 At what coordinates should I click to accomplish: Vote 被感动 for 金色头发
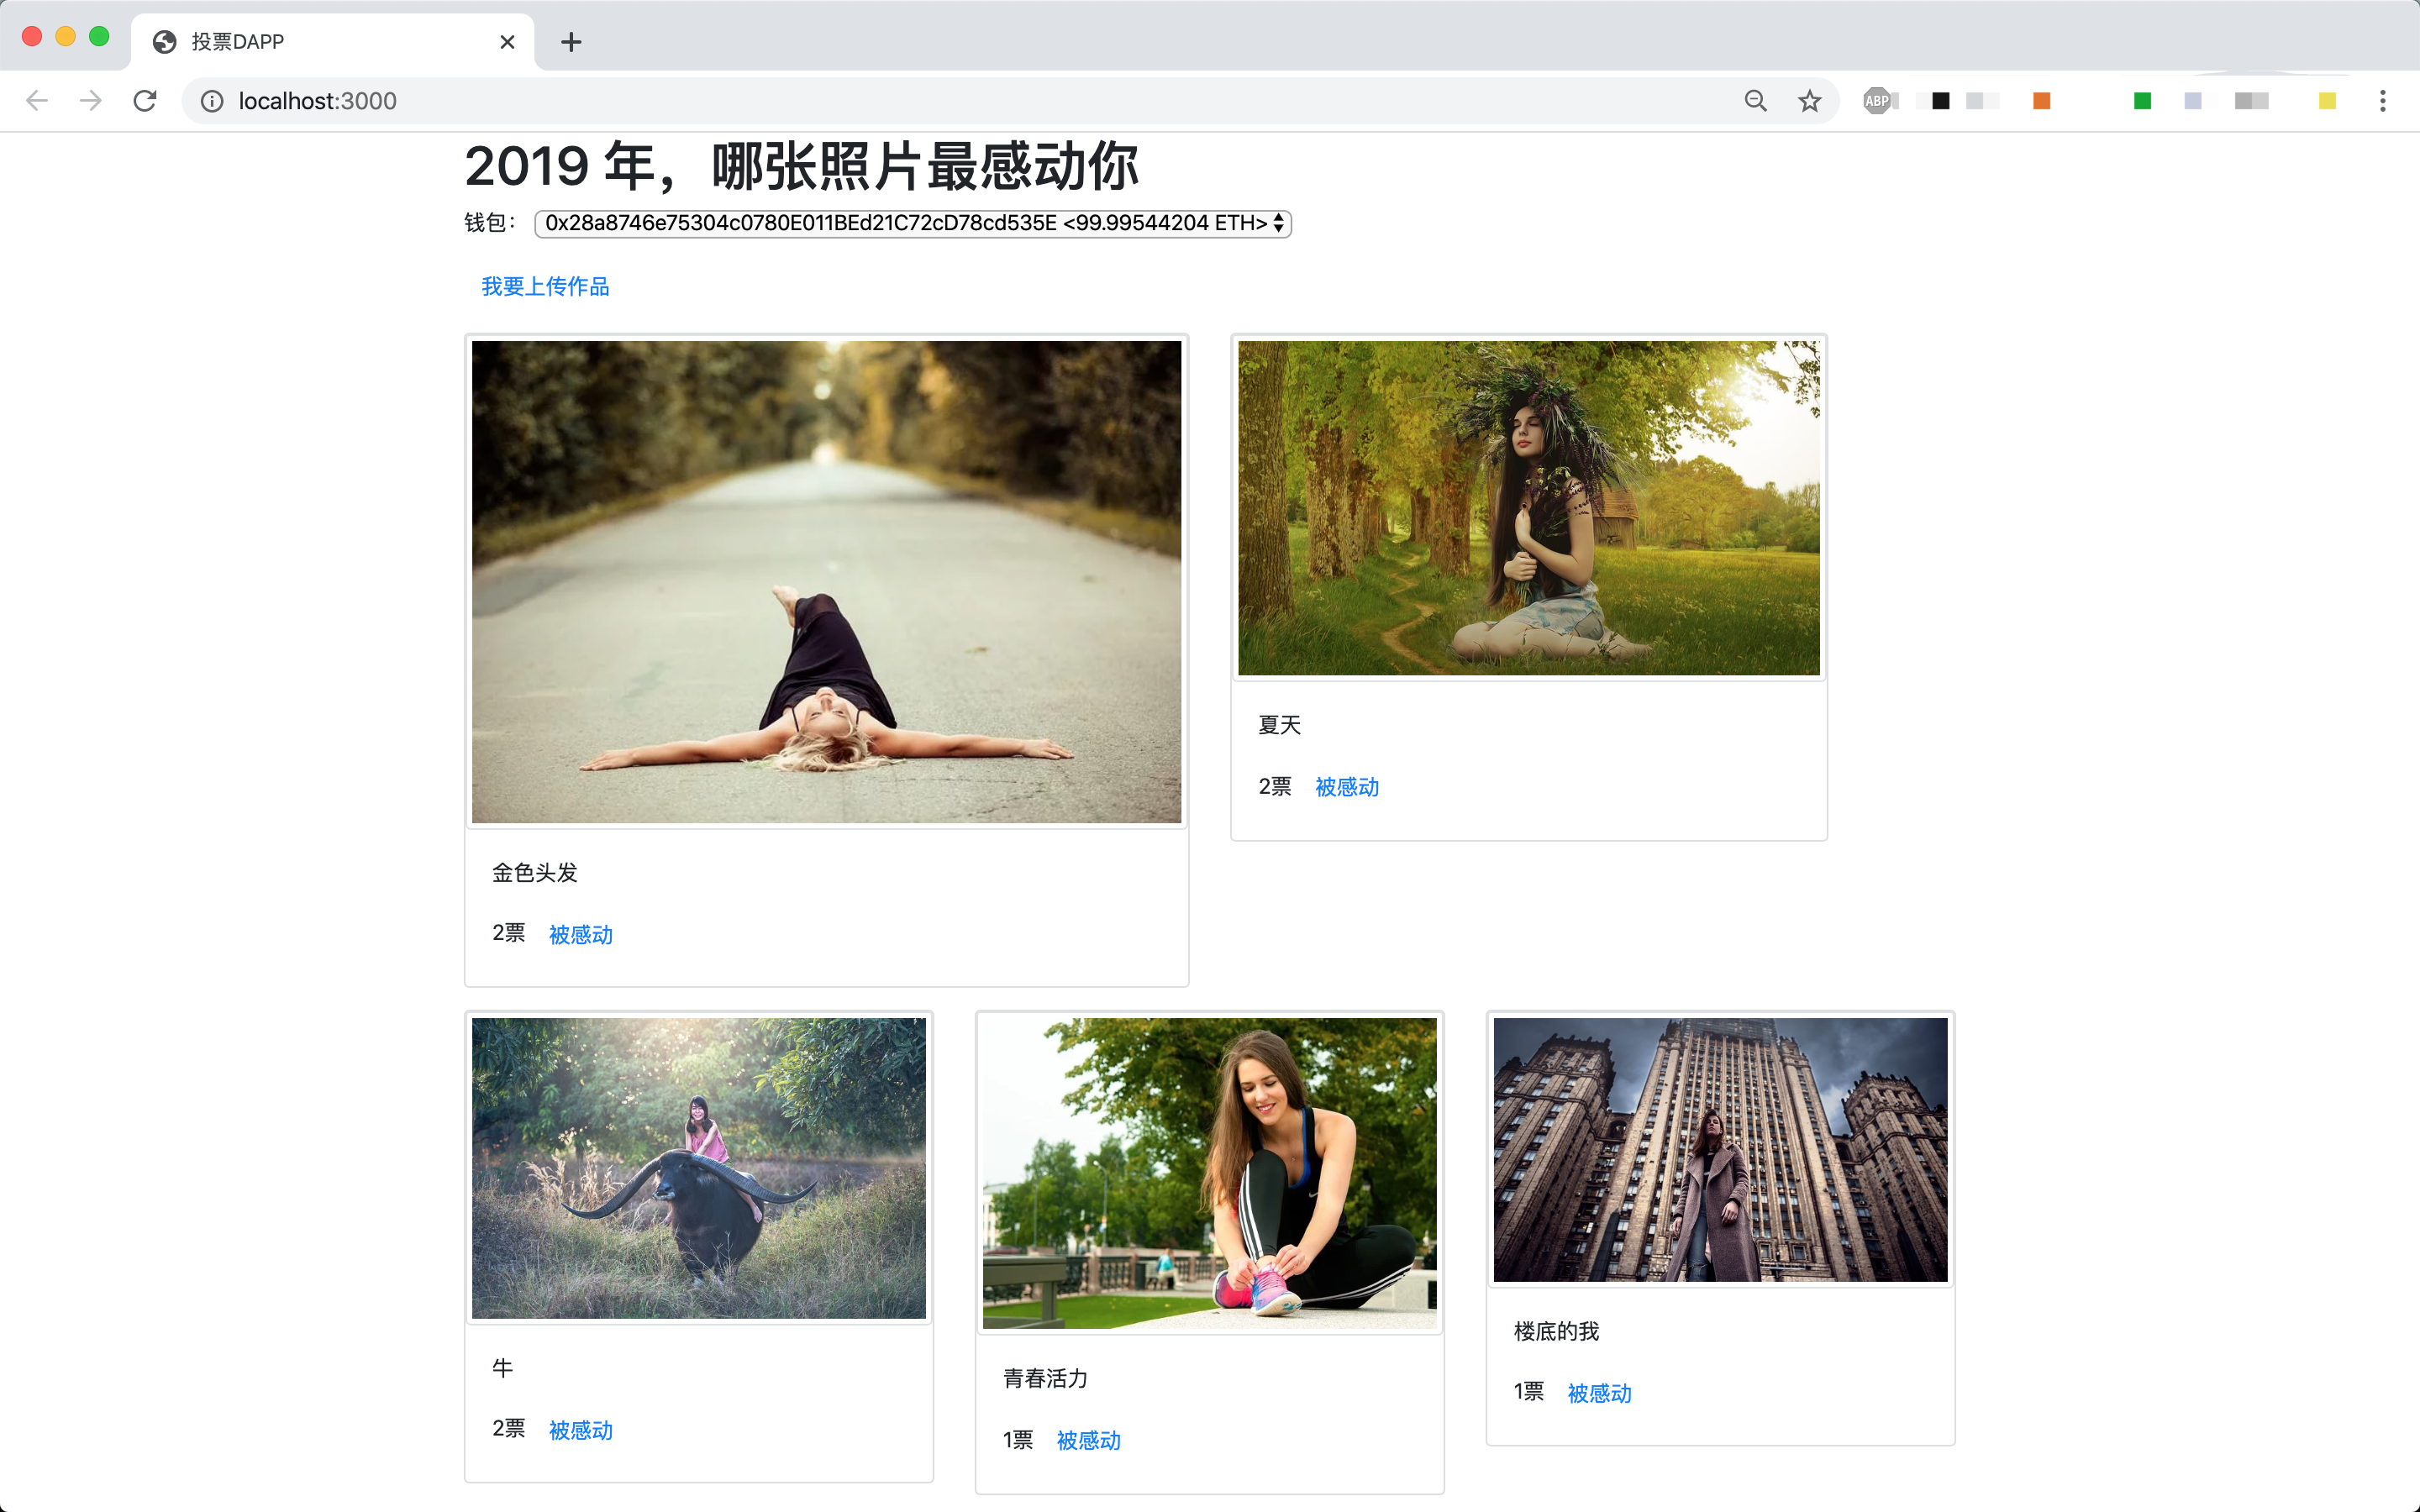coord(580,935)
